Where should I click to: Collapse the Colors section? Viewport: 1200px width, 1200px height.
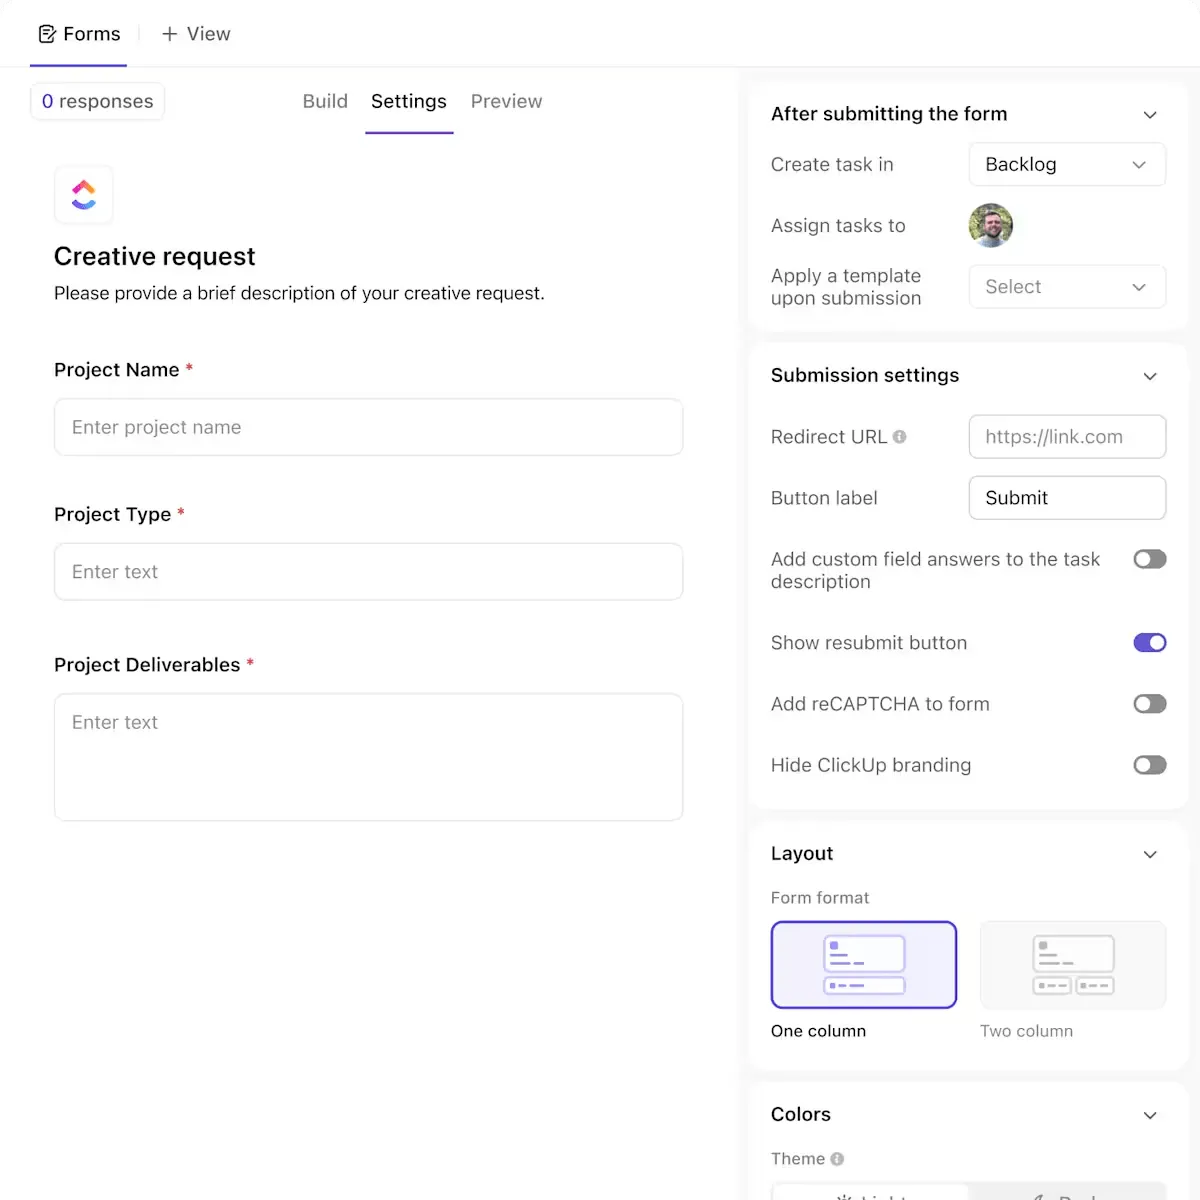point(1150,1115)
